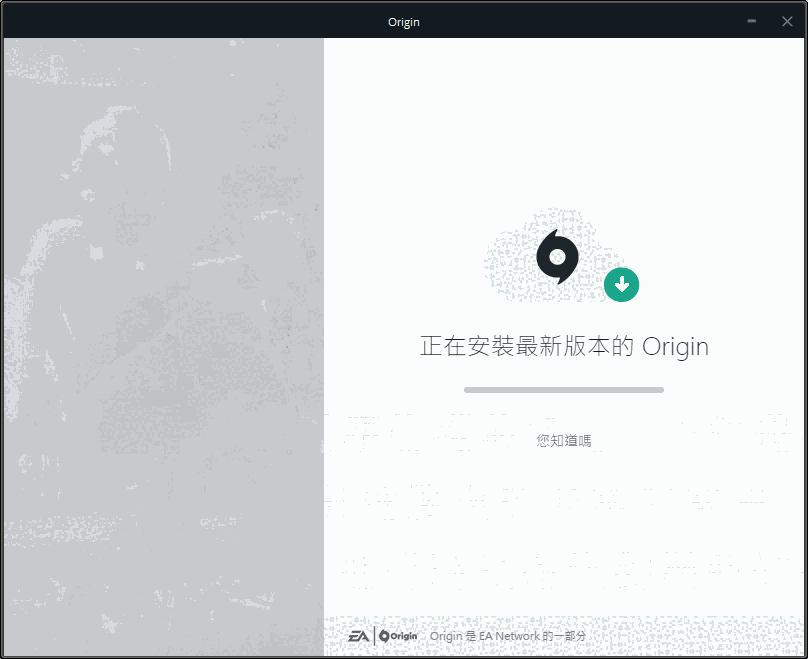Screen dimensions: 808x659
Task: Click the "您知道嗎" tip text
Action: point(563,439)
